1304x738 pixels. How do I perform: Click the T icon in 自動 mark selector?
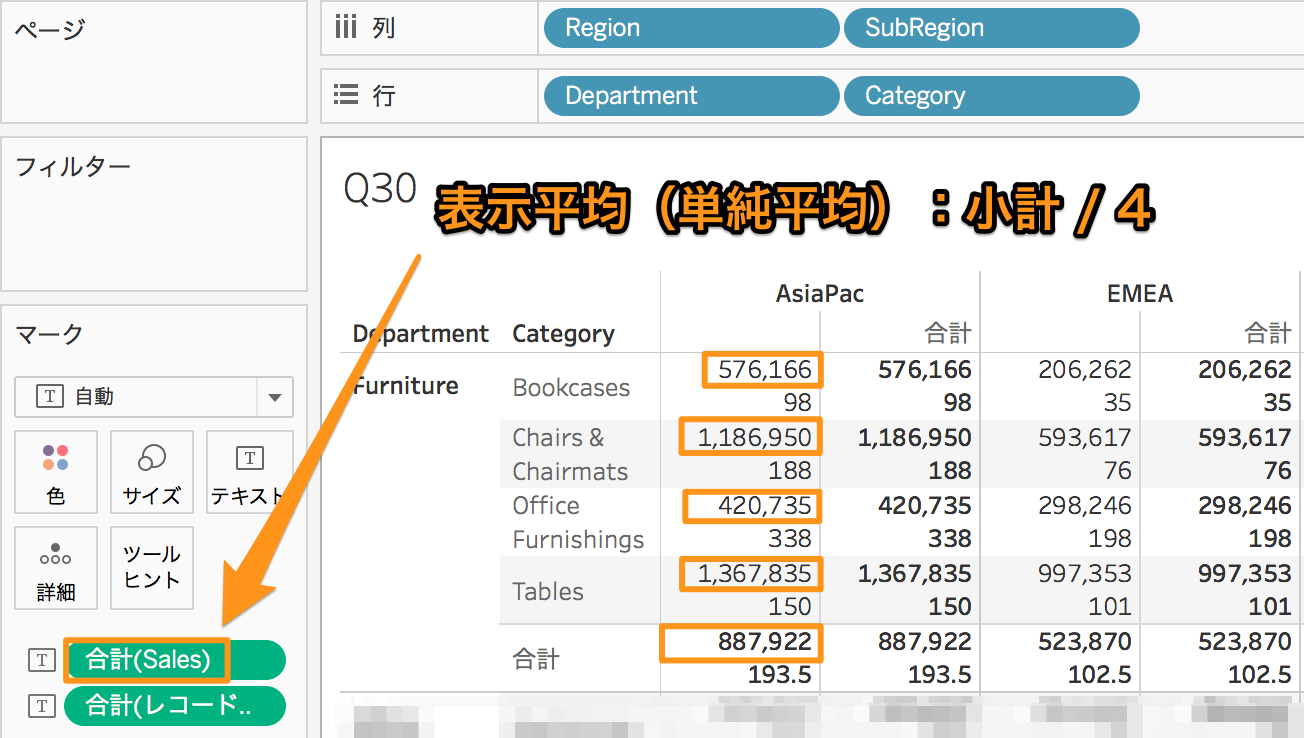click(x=49, y=397)
